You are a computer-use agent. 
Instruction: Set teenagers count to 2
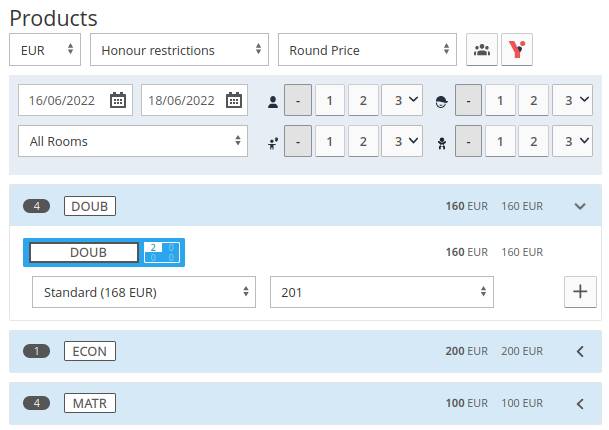pos(533,101)
